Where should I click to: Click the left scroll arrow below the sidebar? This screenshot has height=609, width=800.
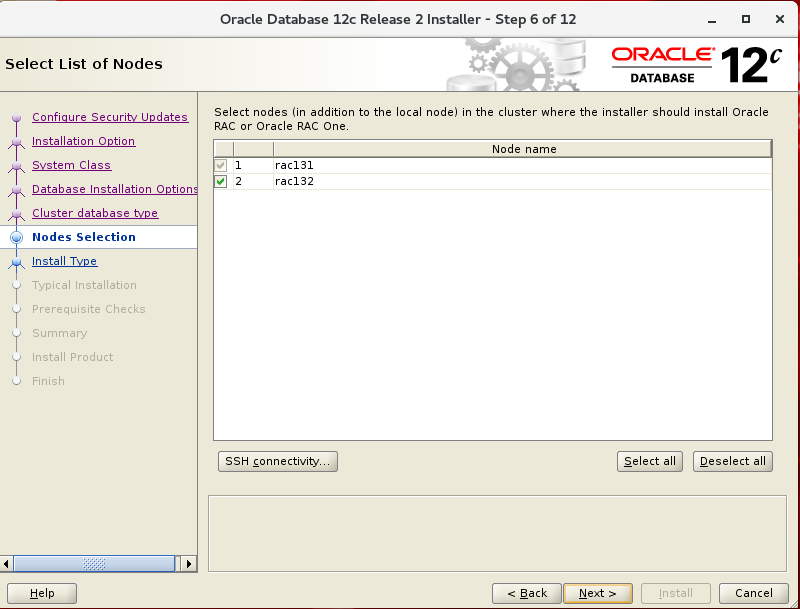tap(7, 563)
